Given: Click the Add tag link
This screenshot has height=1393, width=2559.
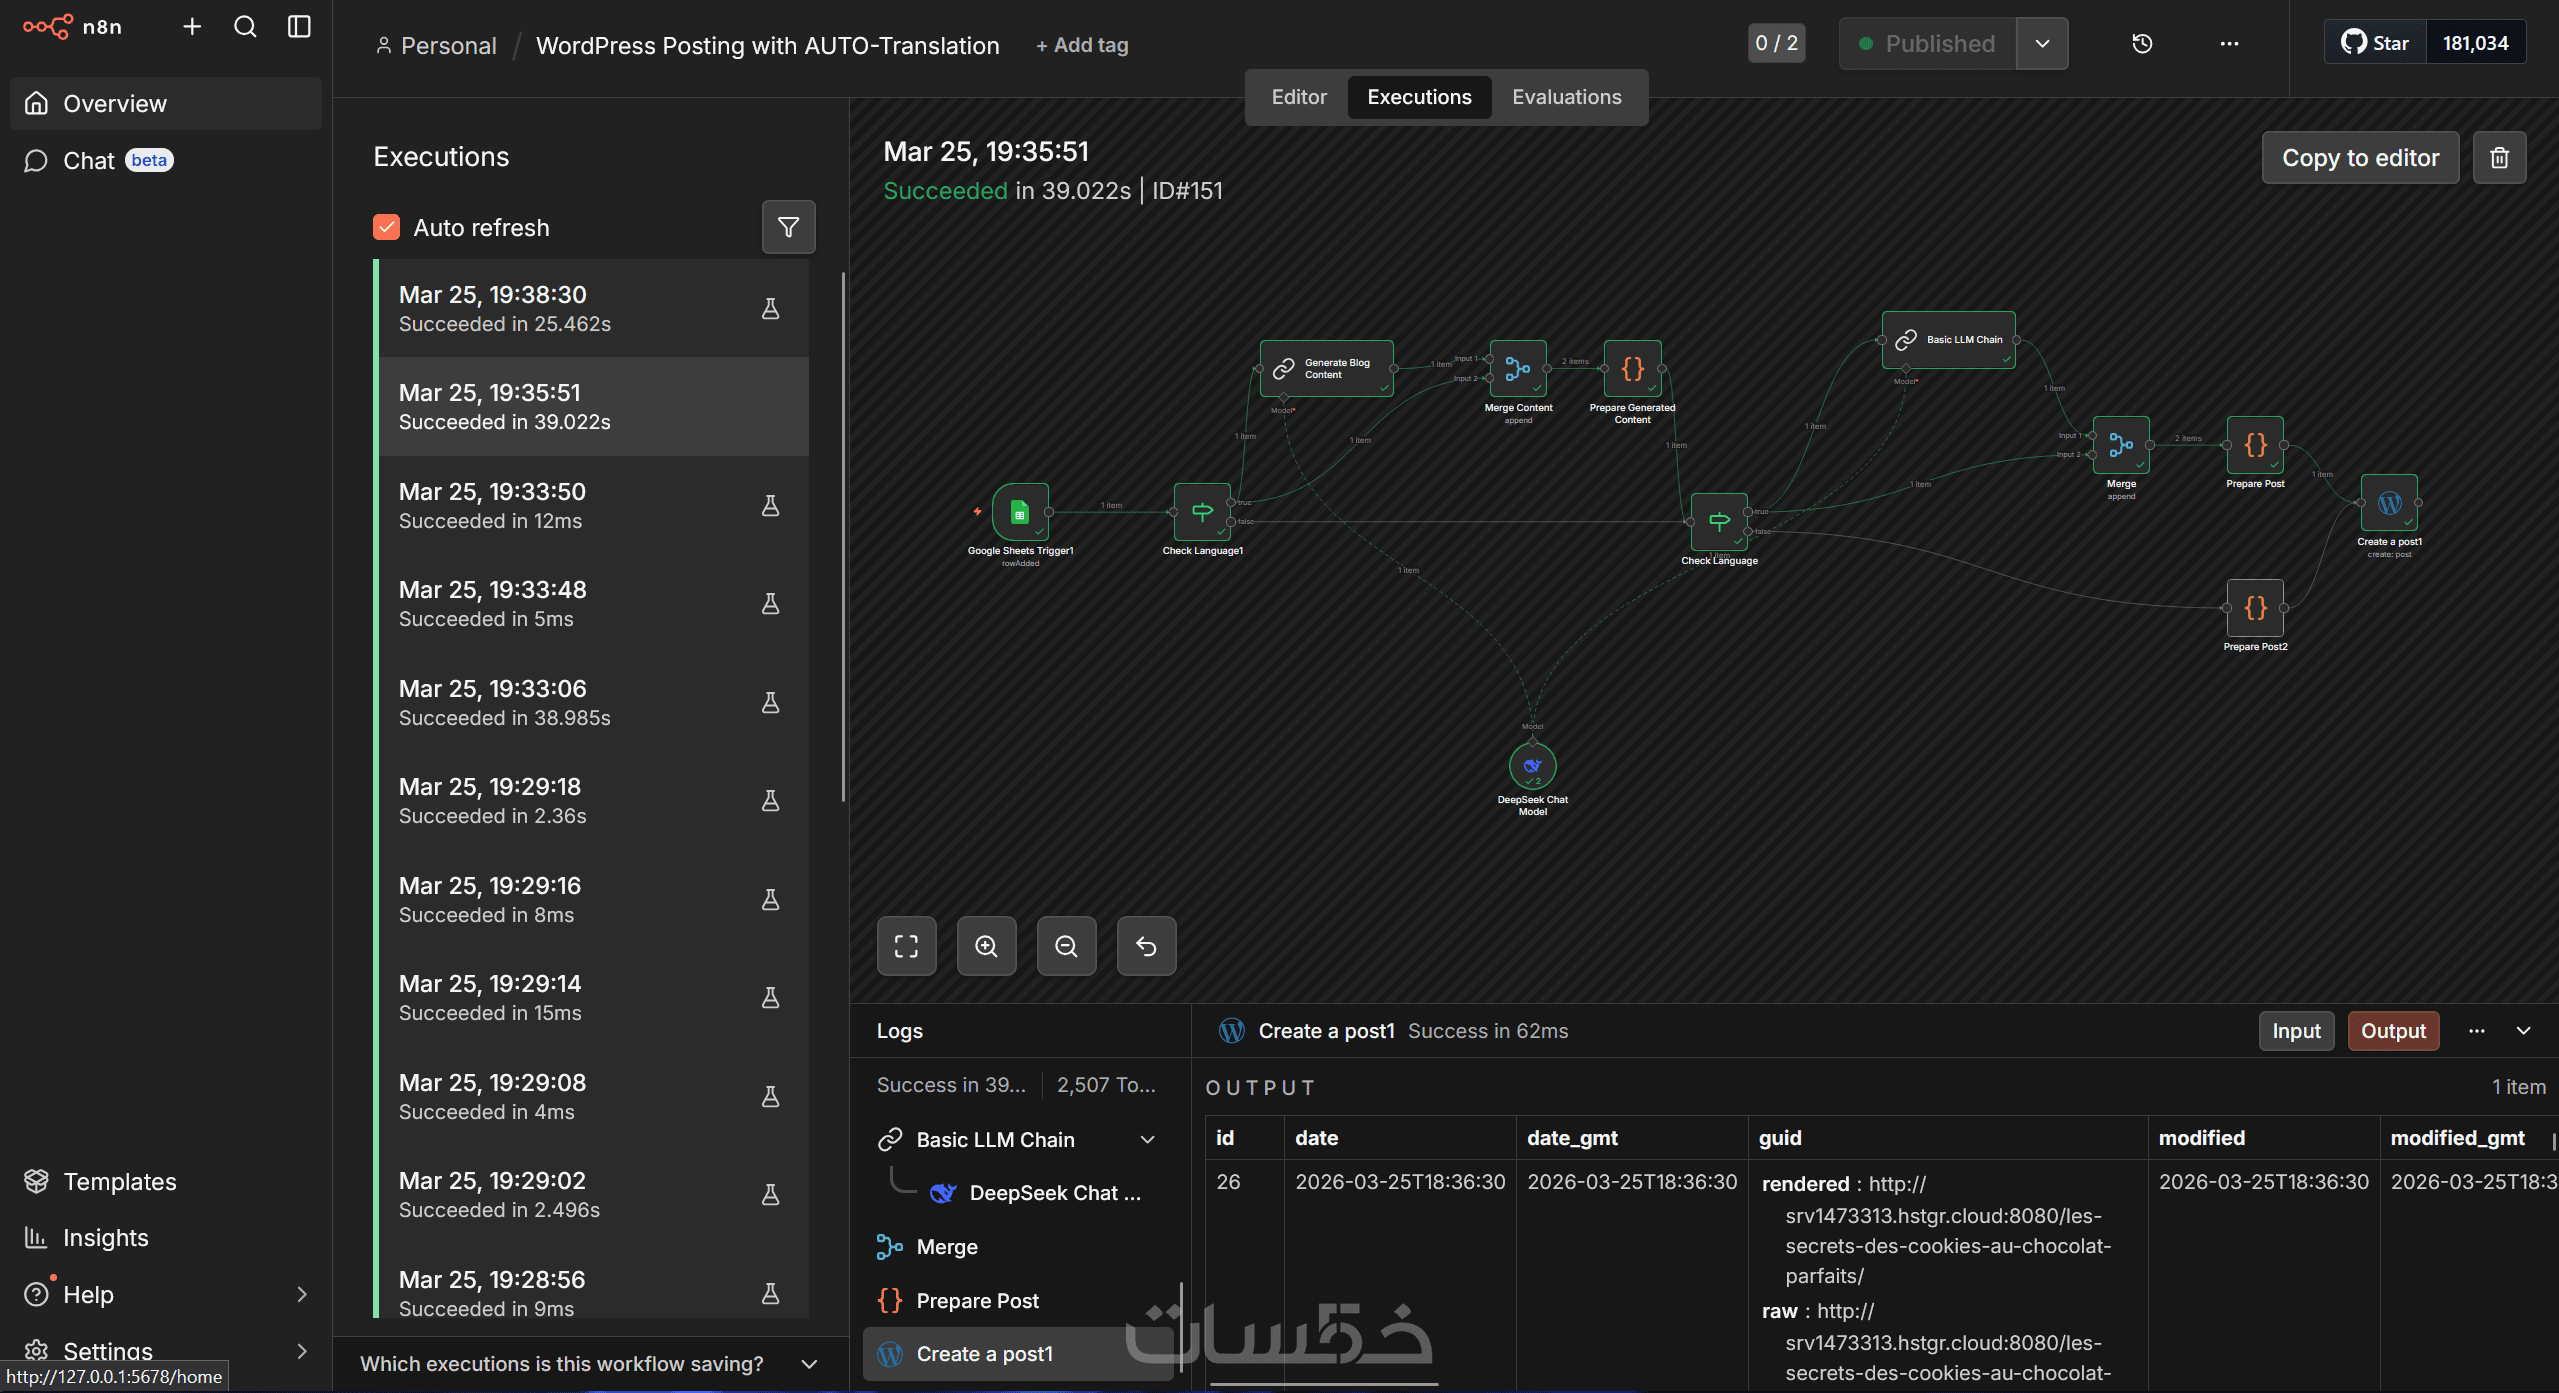Looking at the screenshot, I should (x=1082, y=45).
